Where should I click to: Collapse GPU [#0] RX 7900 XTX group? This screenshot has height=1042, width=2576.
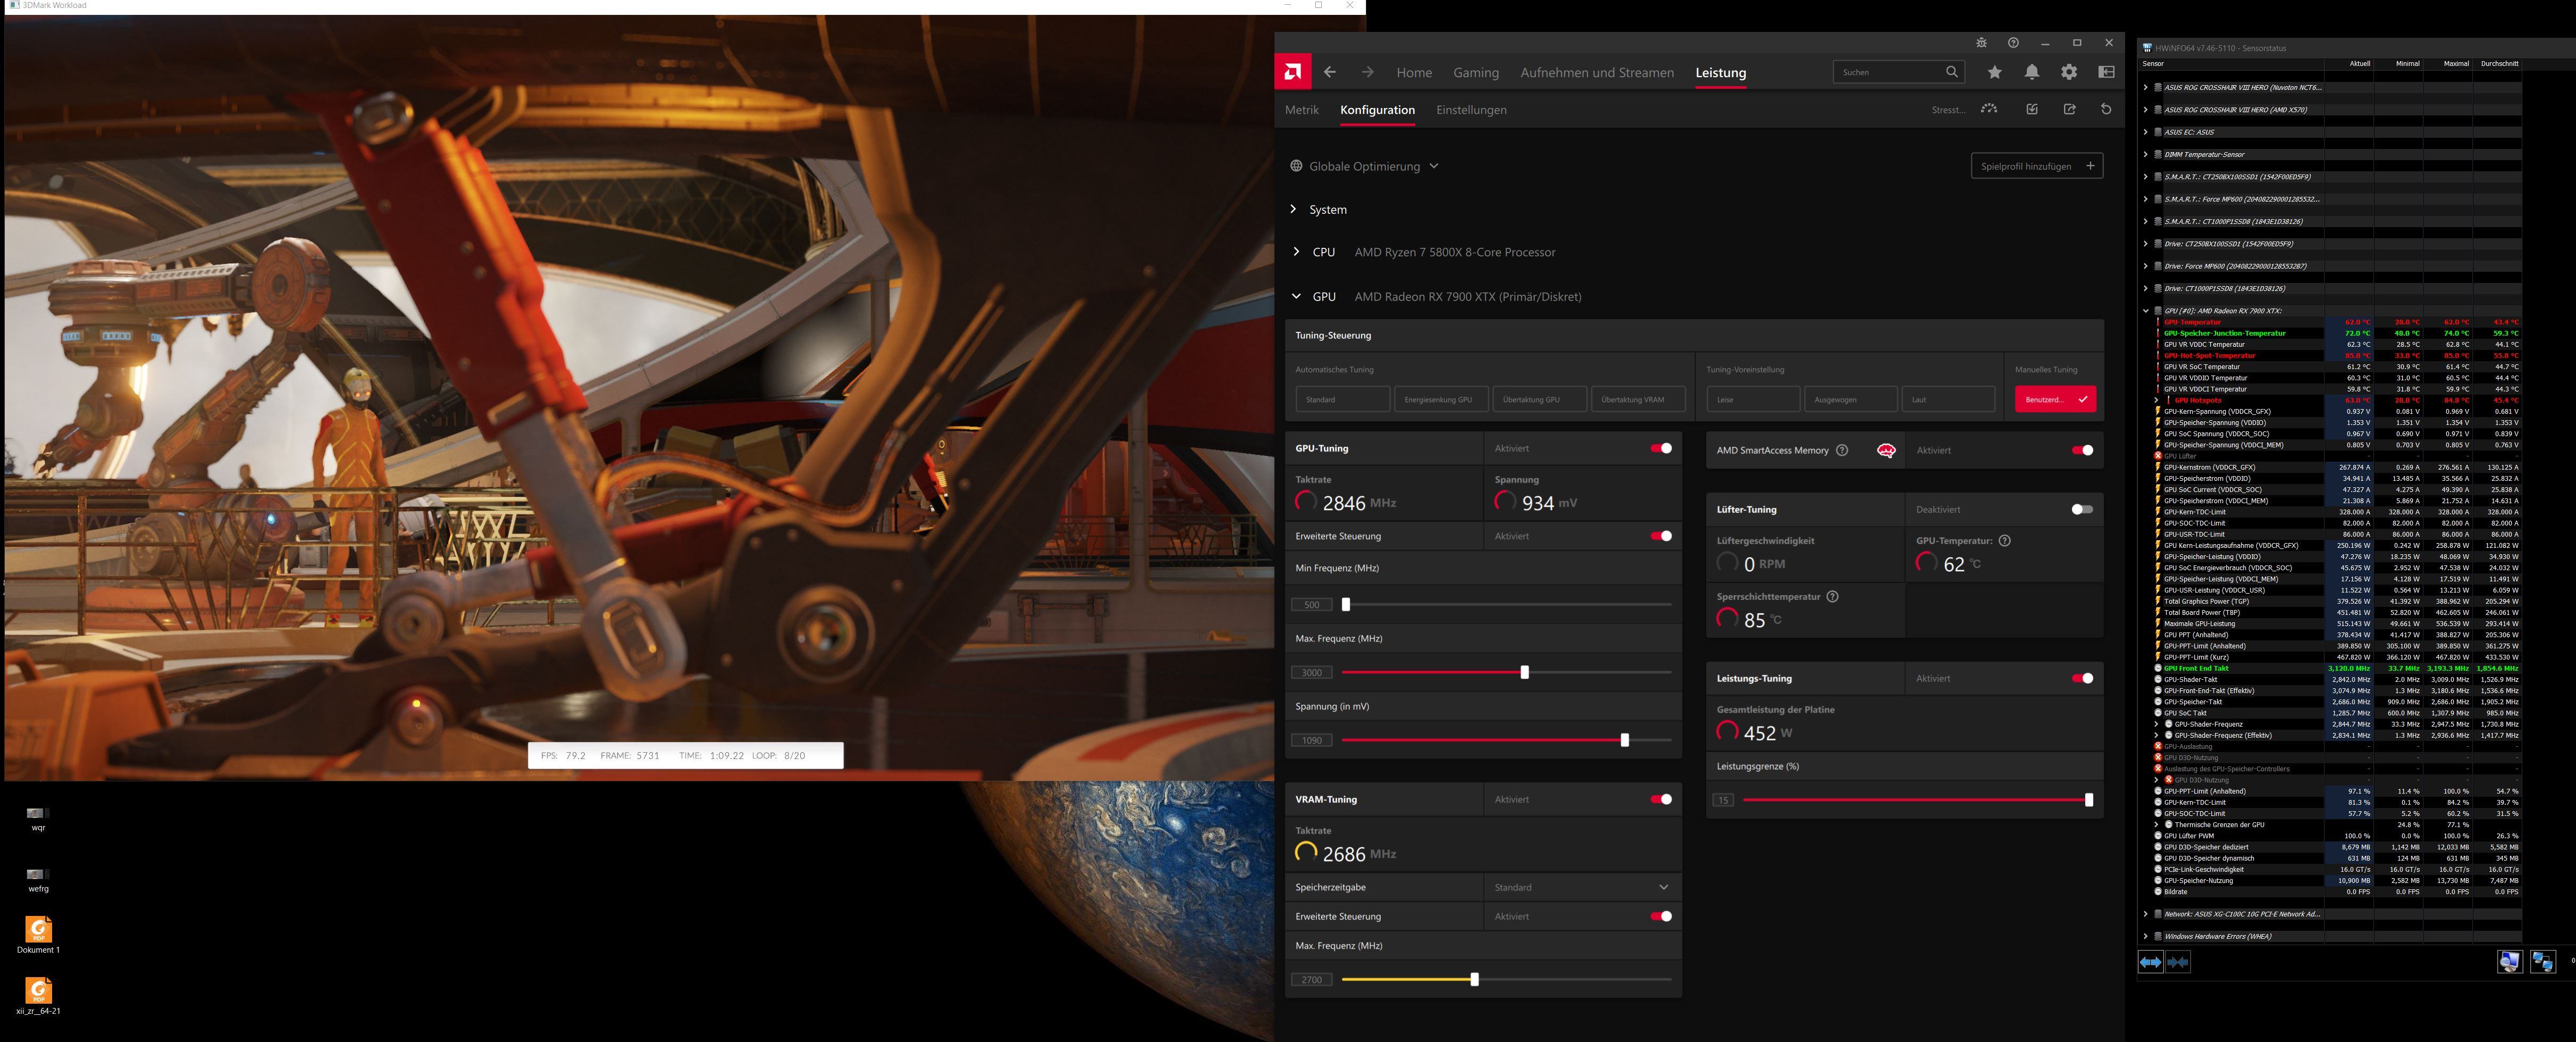(2146, 310)
